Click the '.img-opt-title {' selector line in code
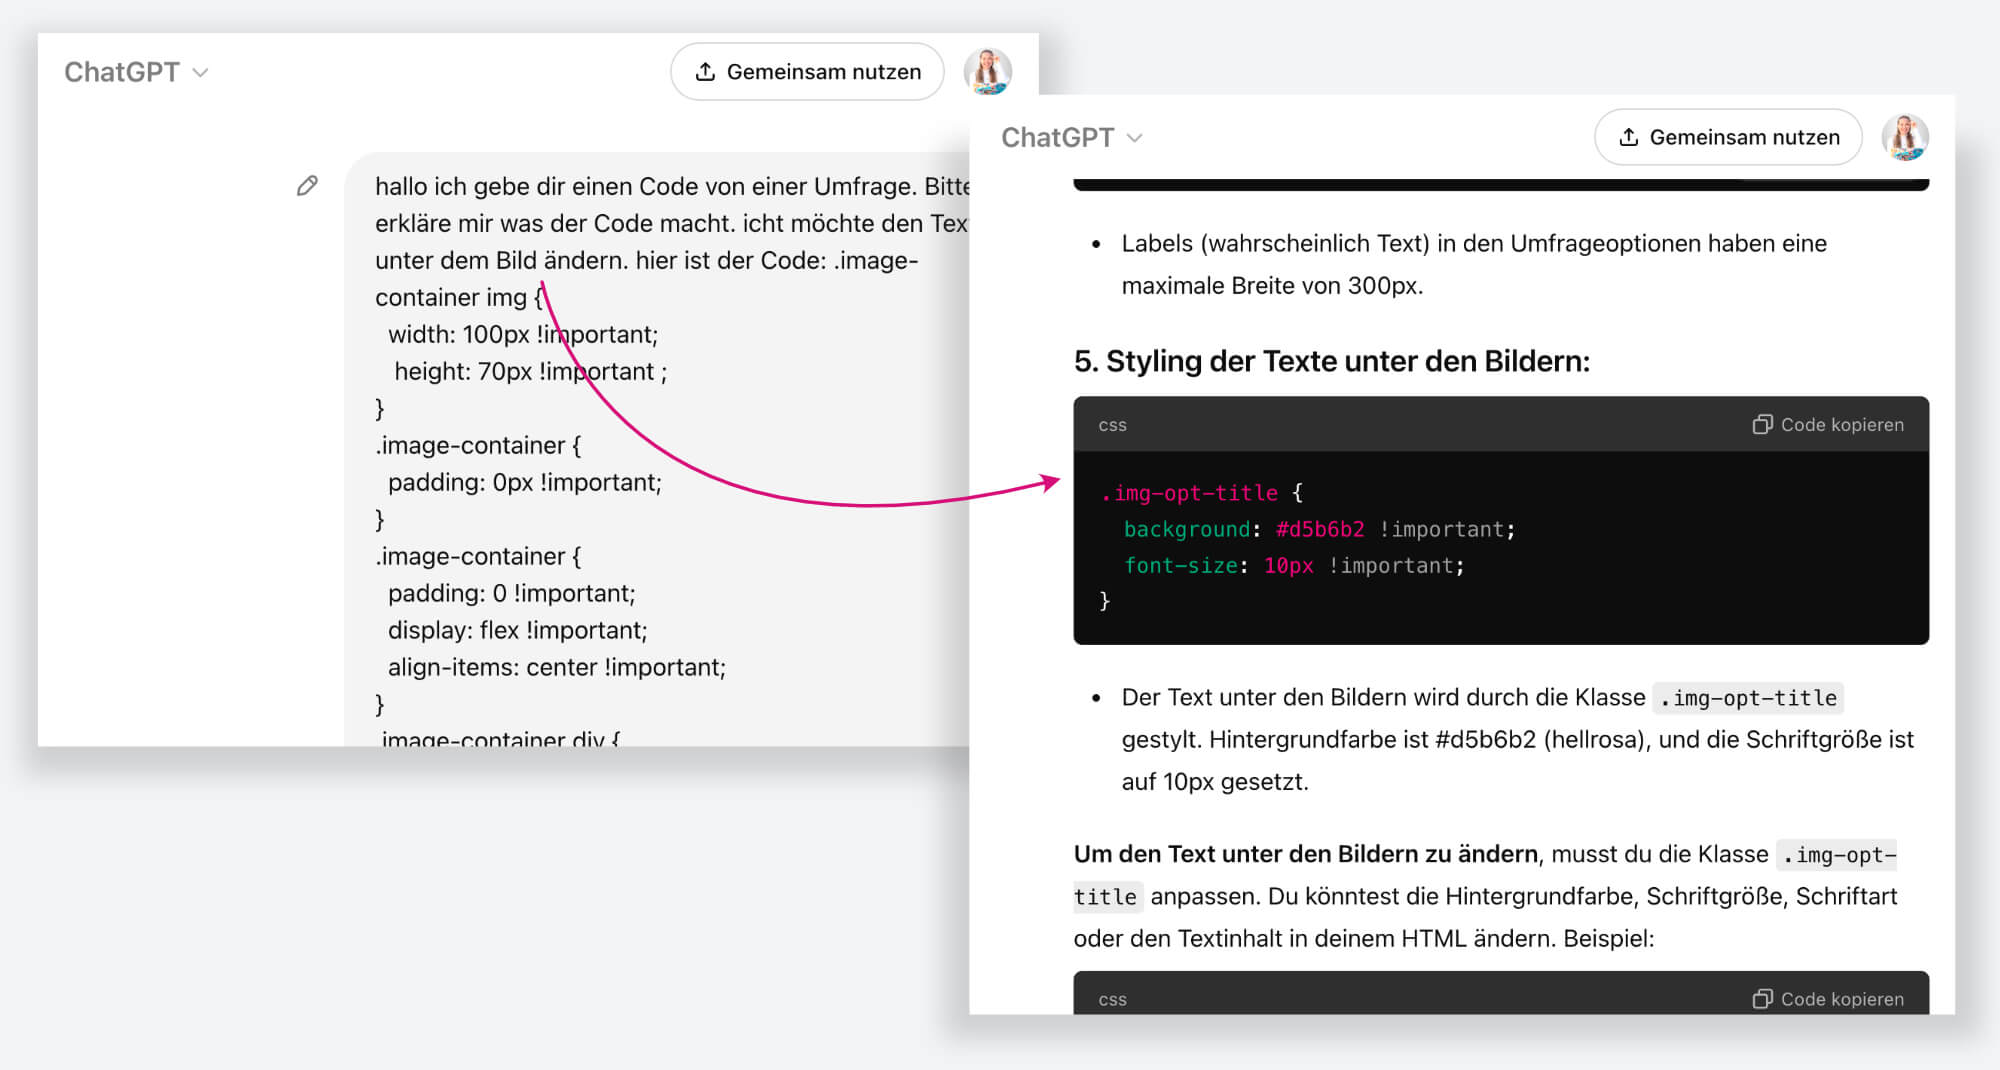This screenshot has width=2000, height=1070. 1201,493
